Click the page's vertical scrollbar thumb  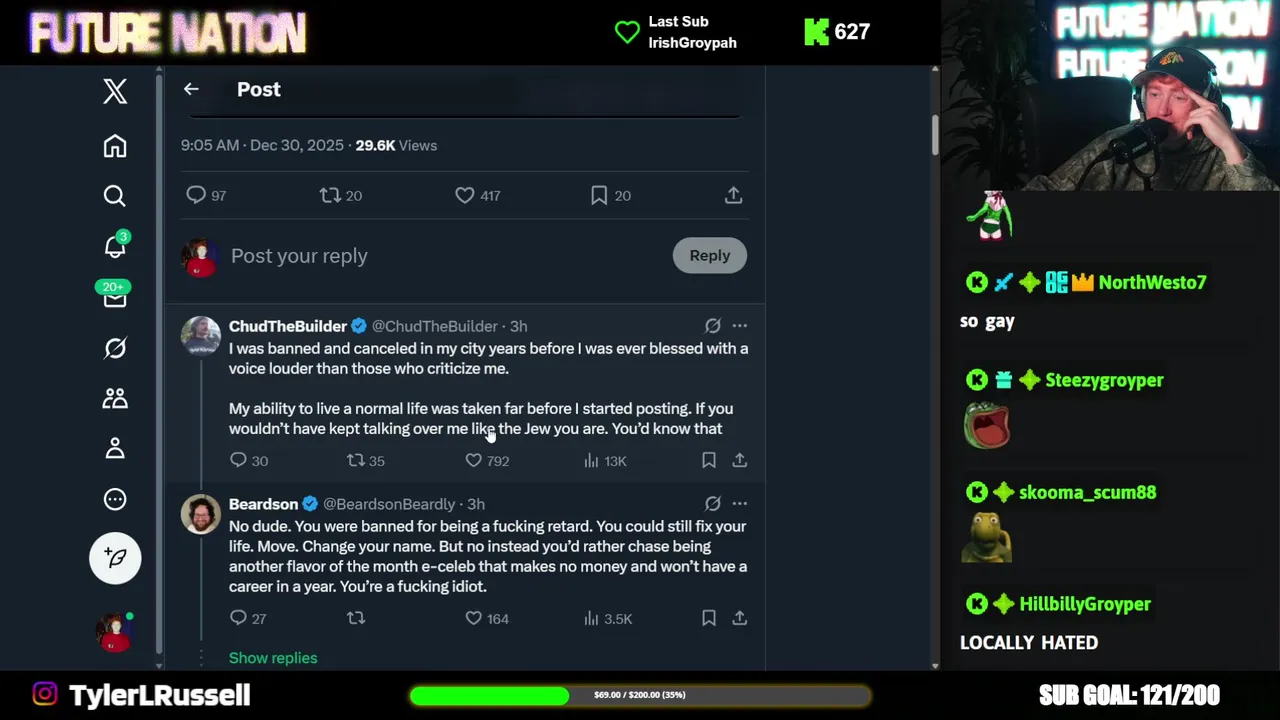click(935, 135)
